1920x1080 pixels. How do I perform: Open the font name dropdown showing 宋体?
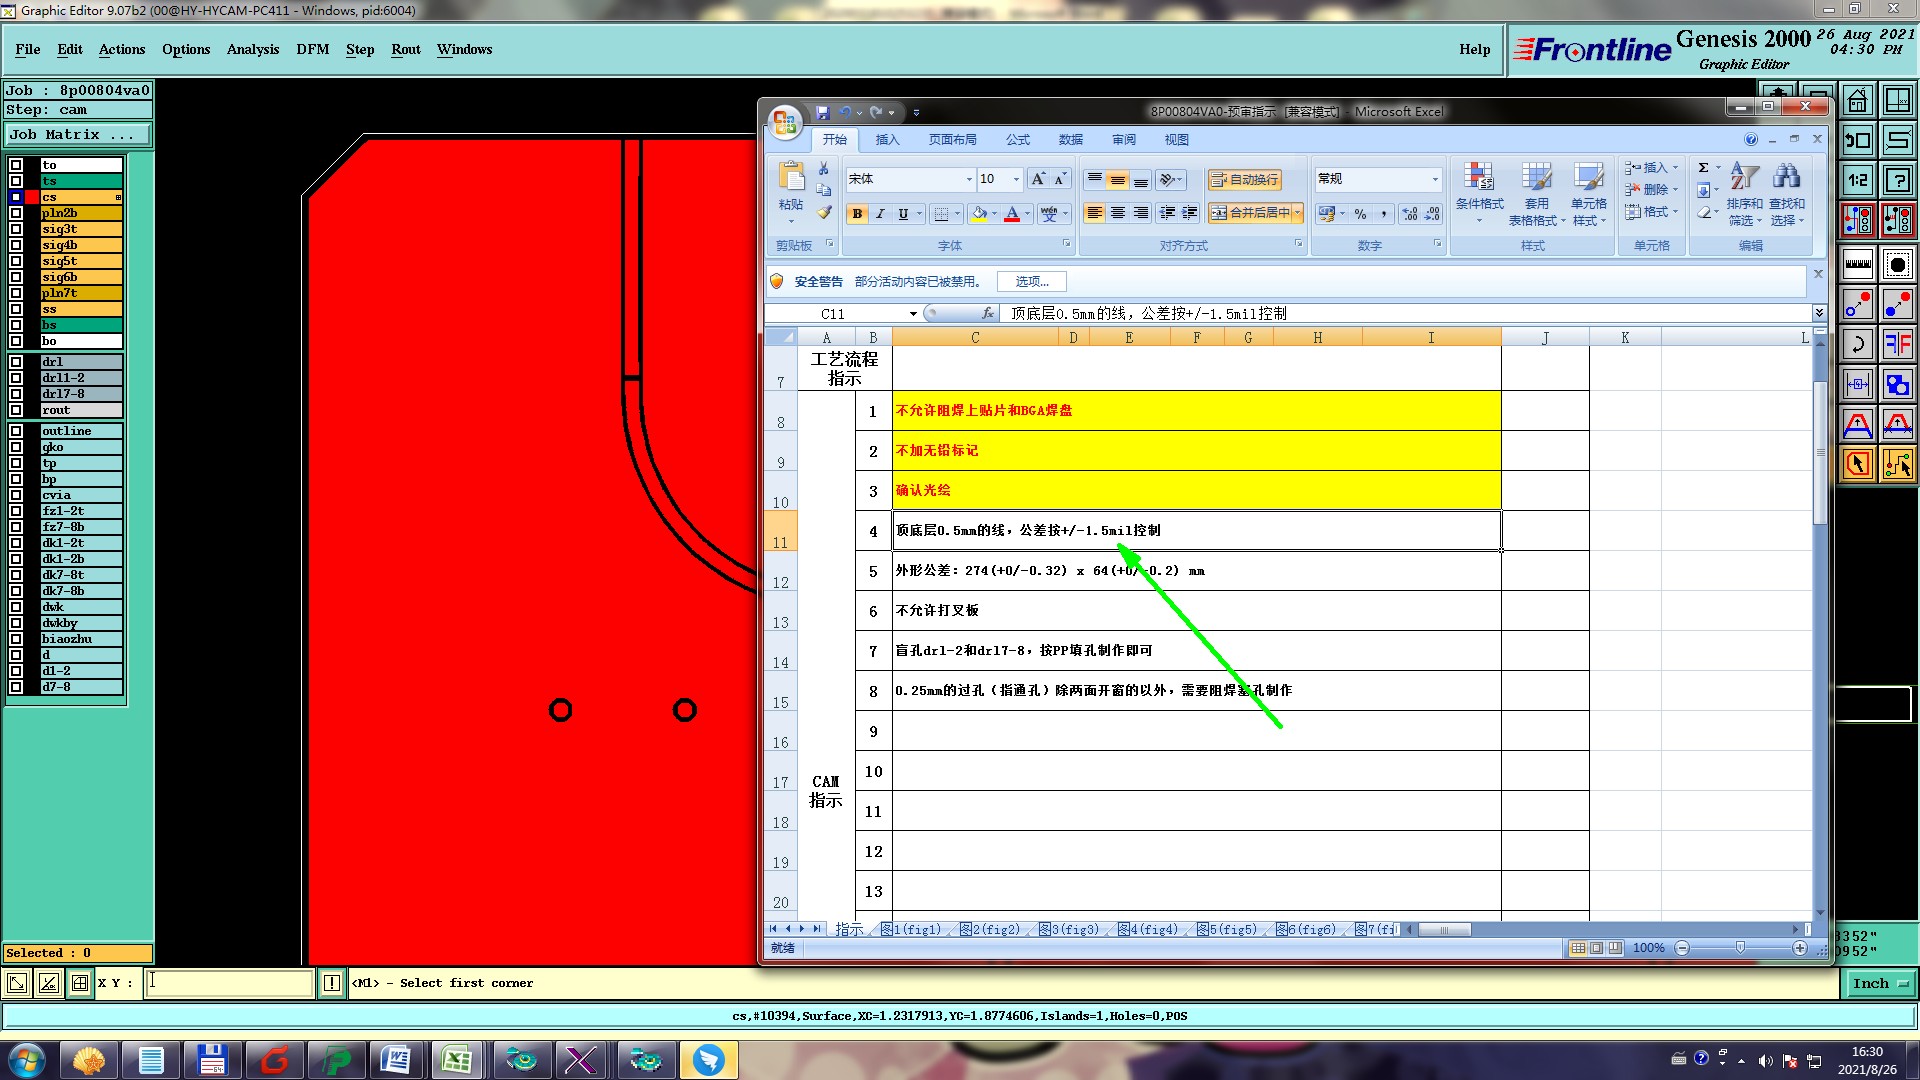968,179
